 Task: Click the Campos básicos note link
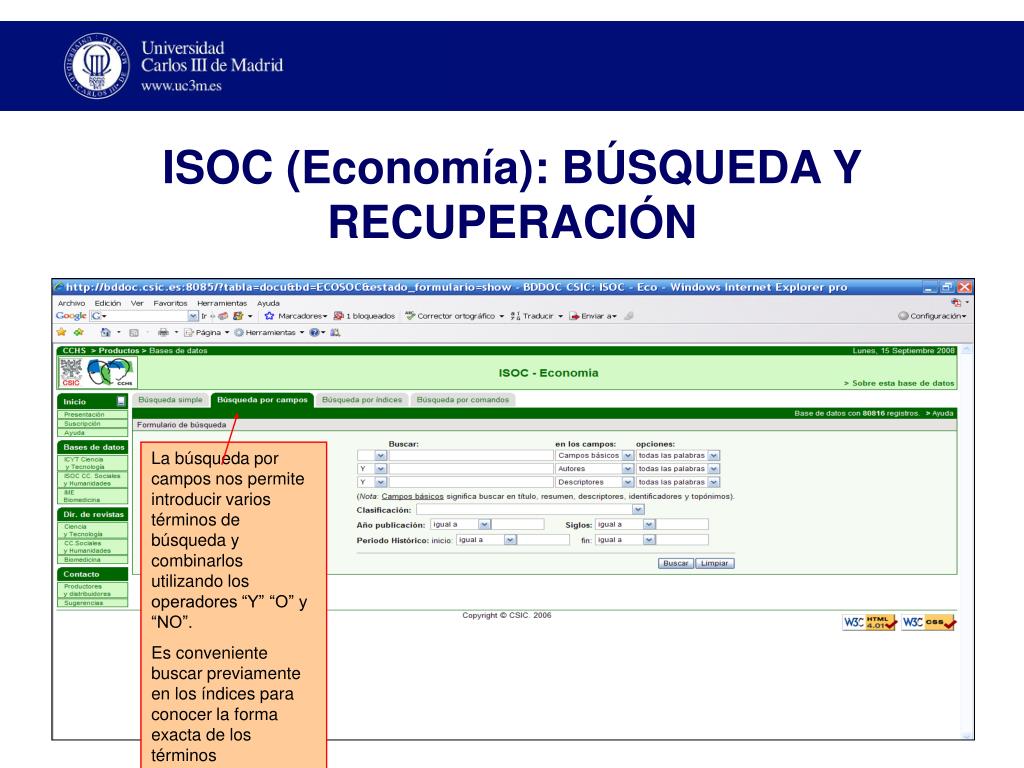coord(412,496)
